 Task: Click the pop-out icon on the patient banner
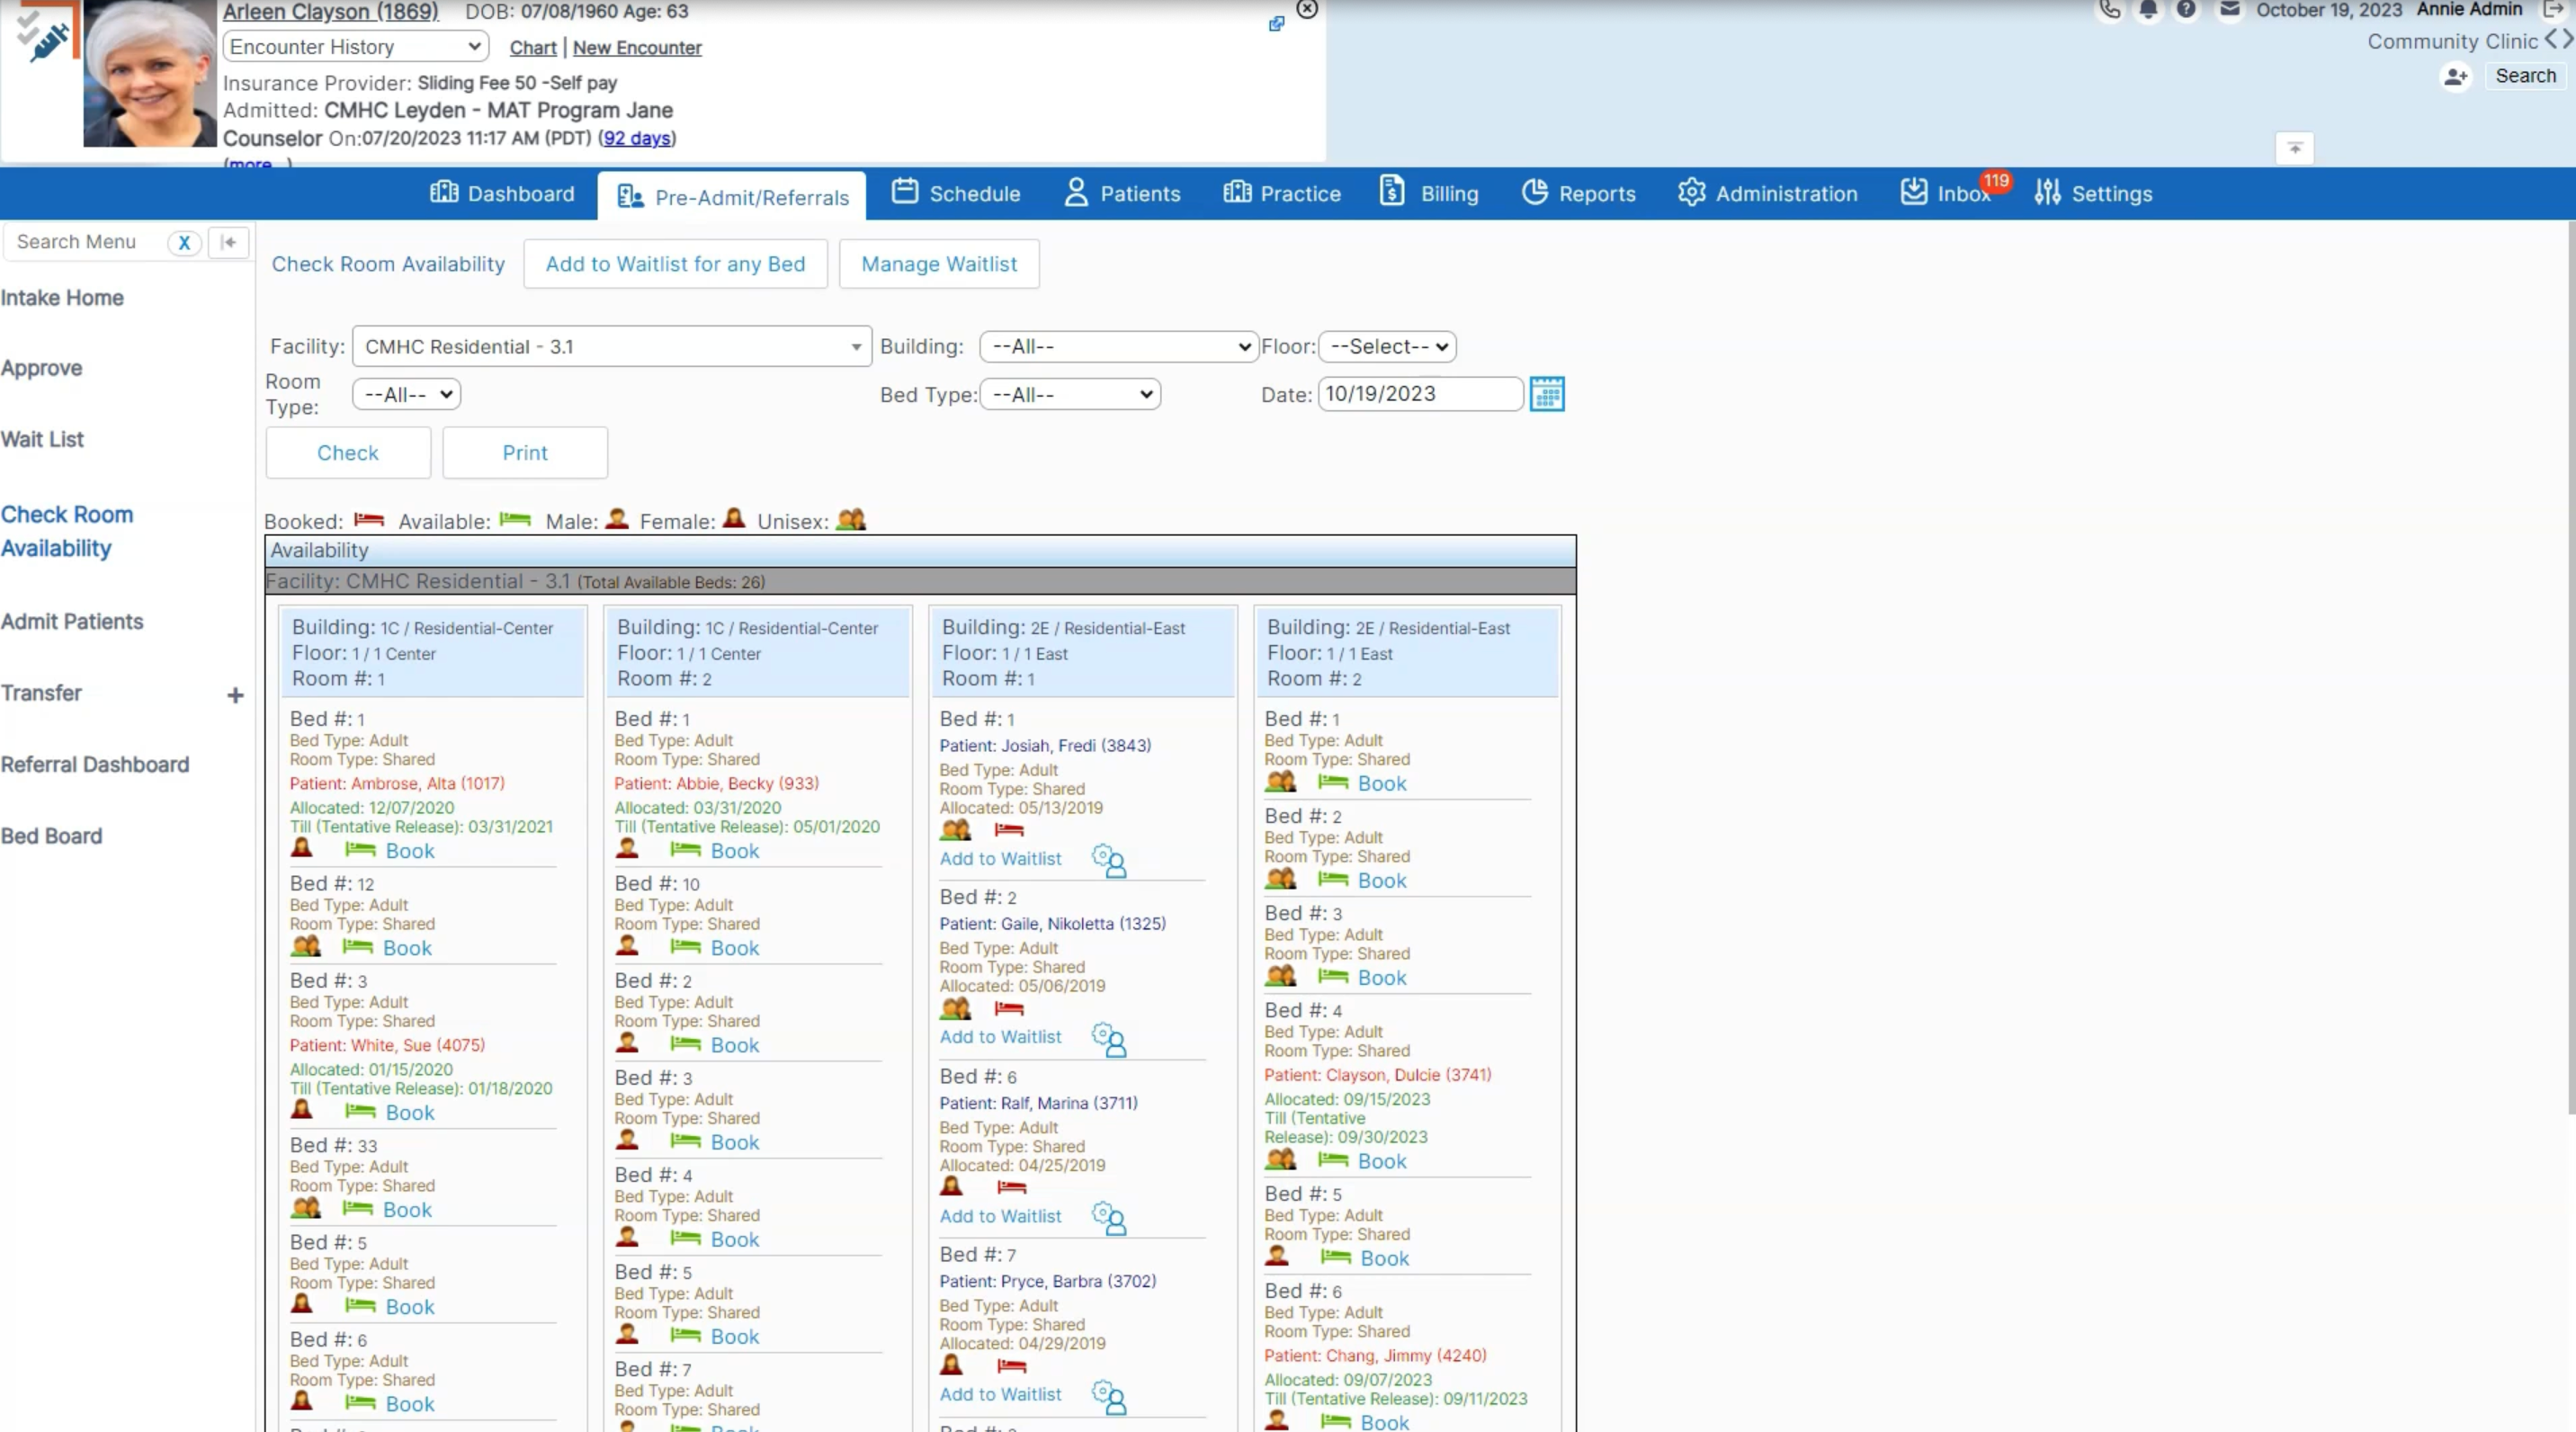click(1275, 23)
